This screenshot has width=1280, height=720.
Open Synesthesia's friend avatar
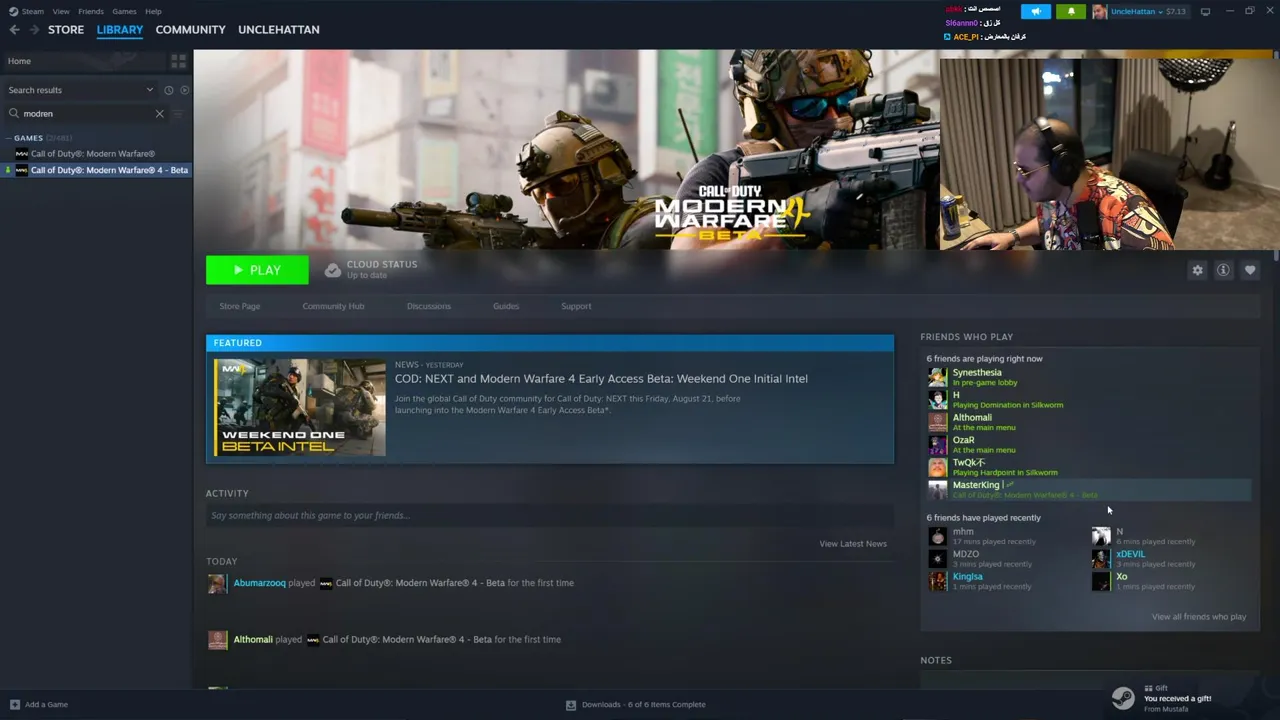point(937,377)
